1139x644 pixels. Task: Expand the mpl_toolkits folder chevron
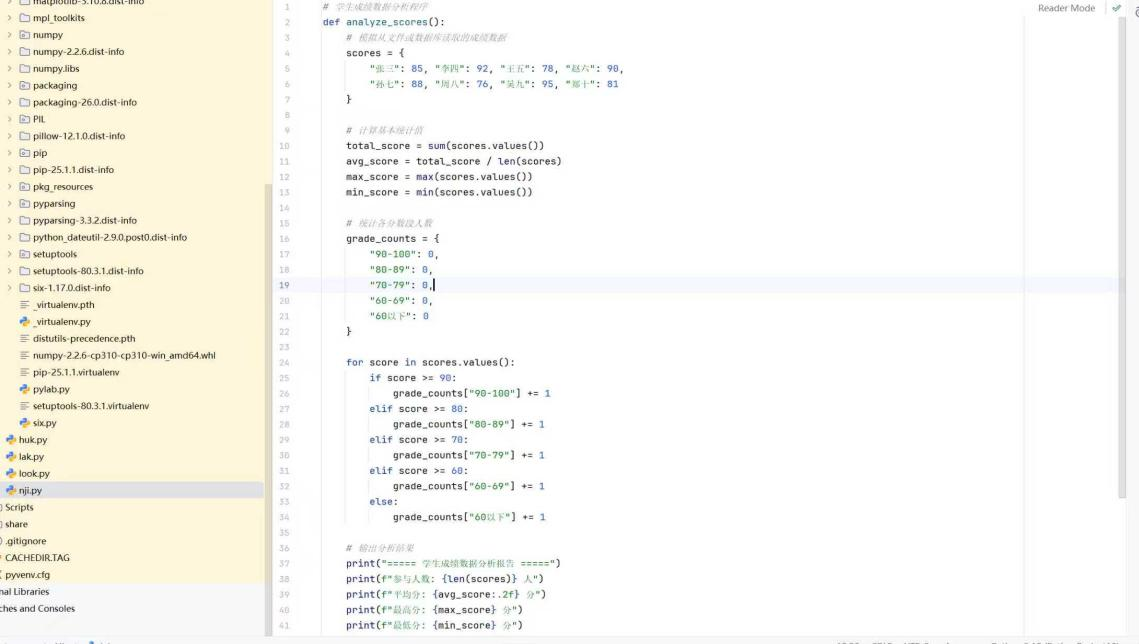click(x=10, y=18)
